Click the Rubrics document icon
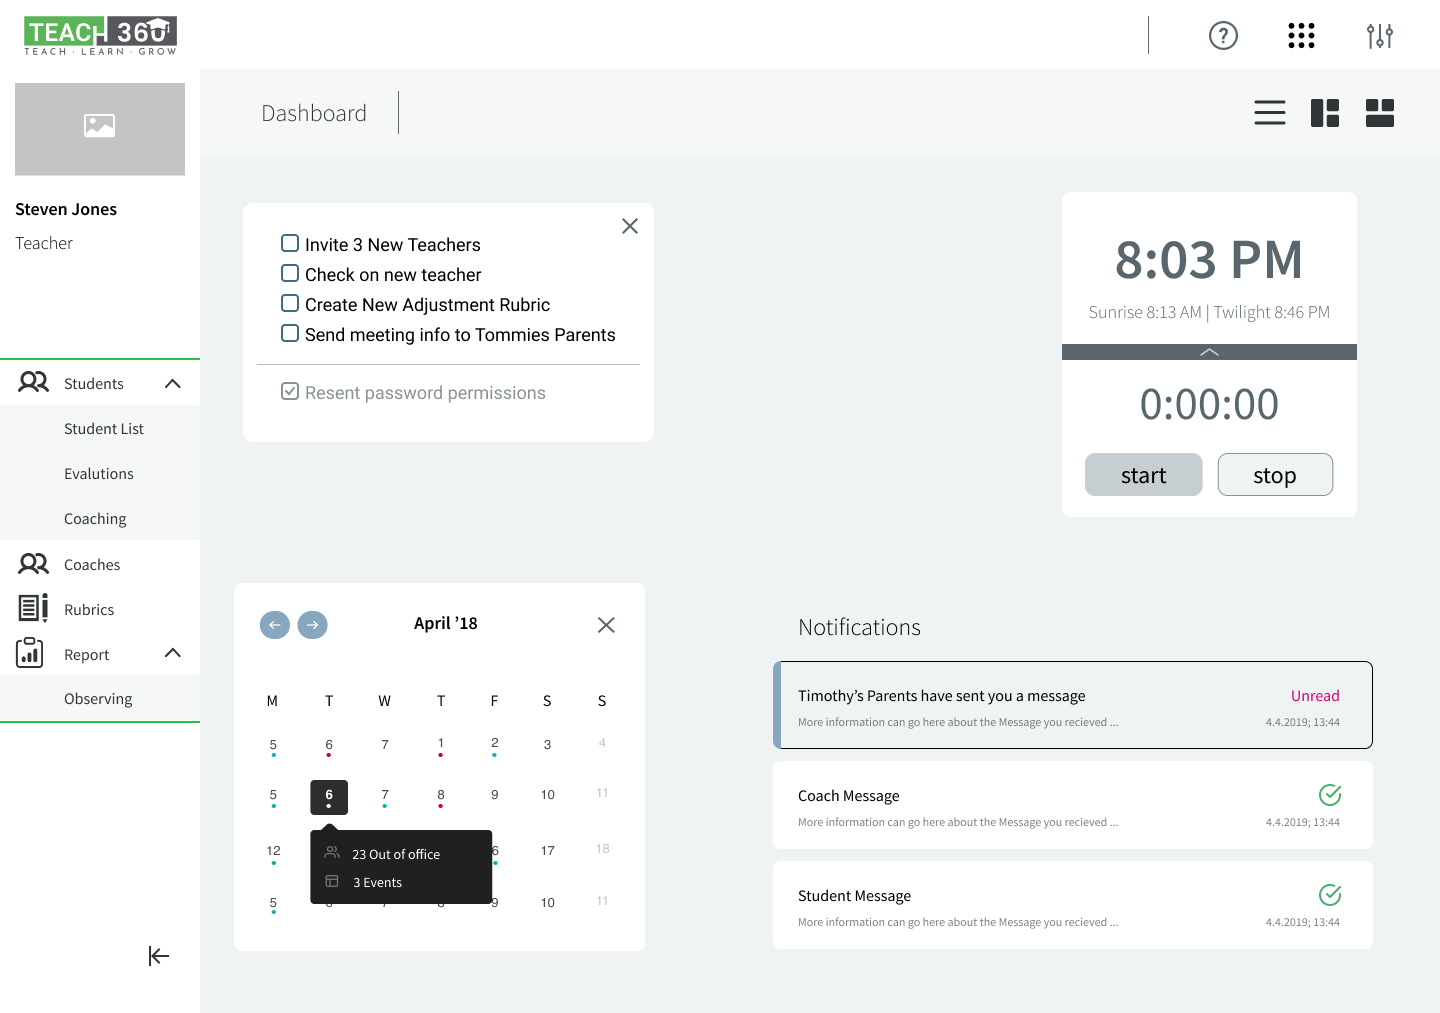Image resolution: width=1440 pixels, height=1013 pixels. (33, 608)
